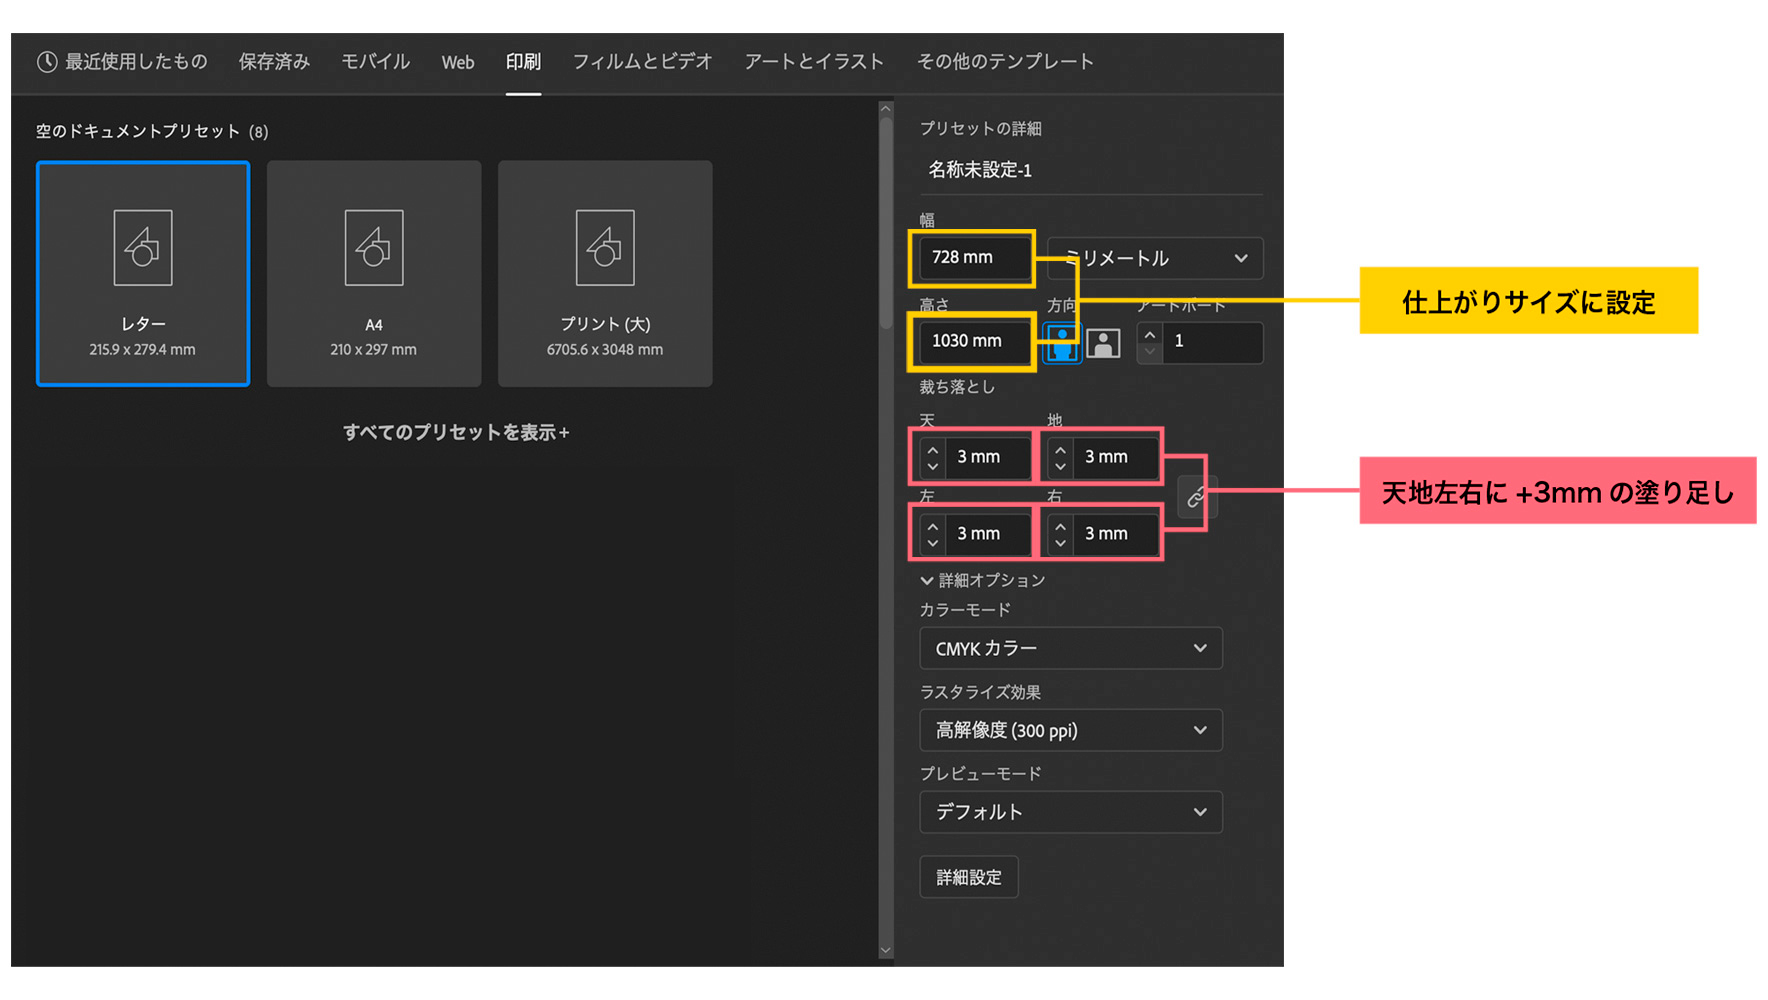
Task: Open the 高解像度 (300 ppi) dropdown
Action: (x=1071, y=730)
